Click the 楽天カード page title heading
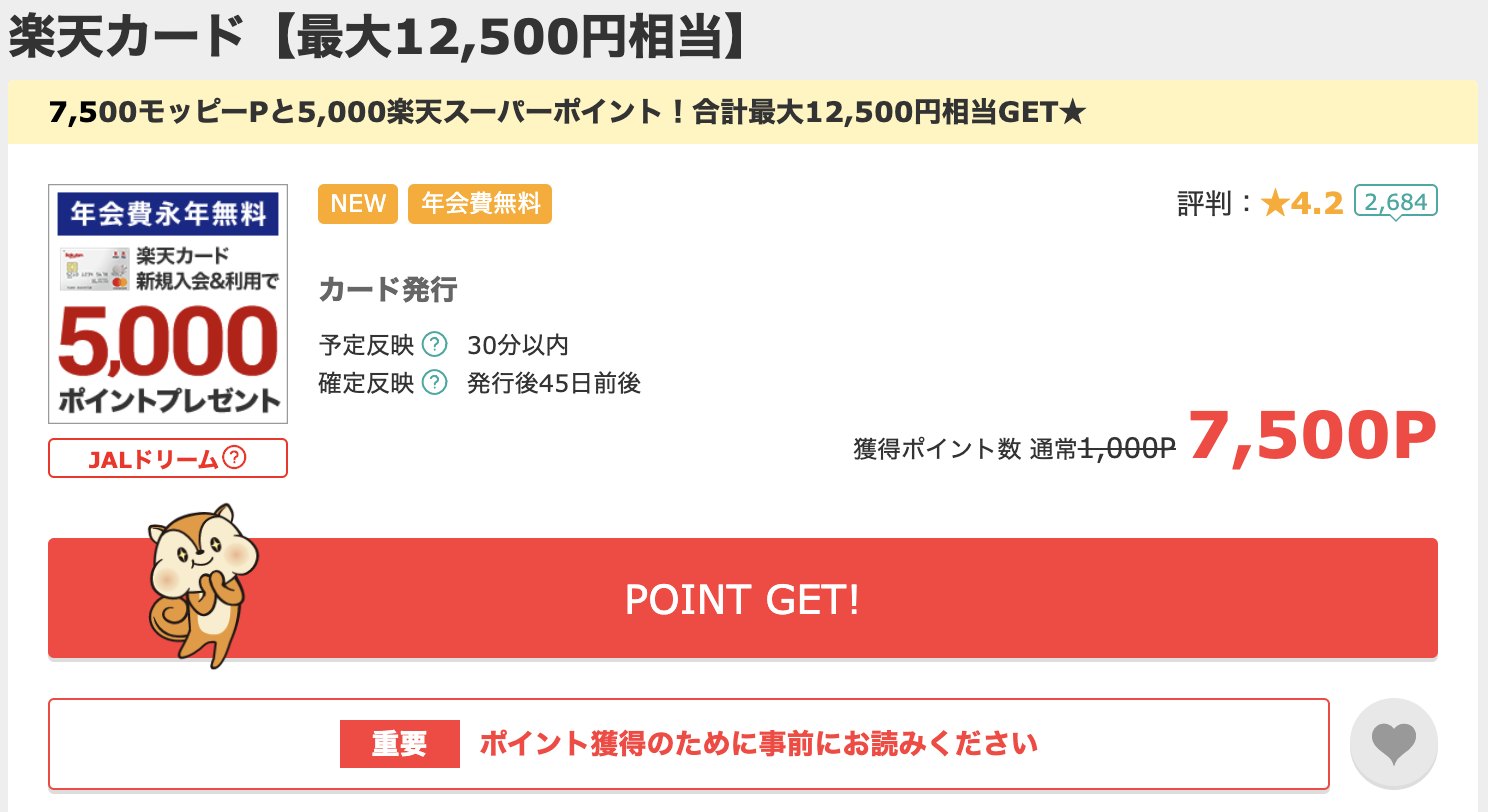Image resolution: width=1488 pixels, height=812 pixels. [x=378, y=37]
